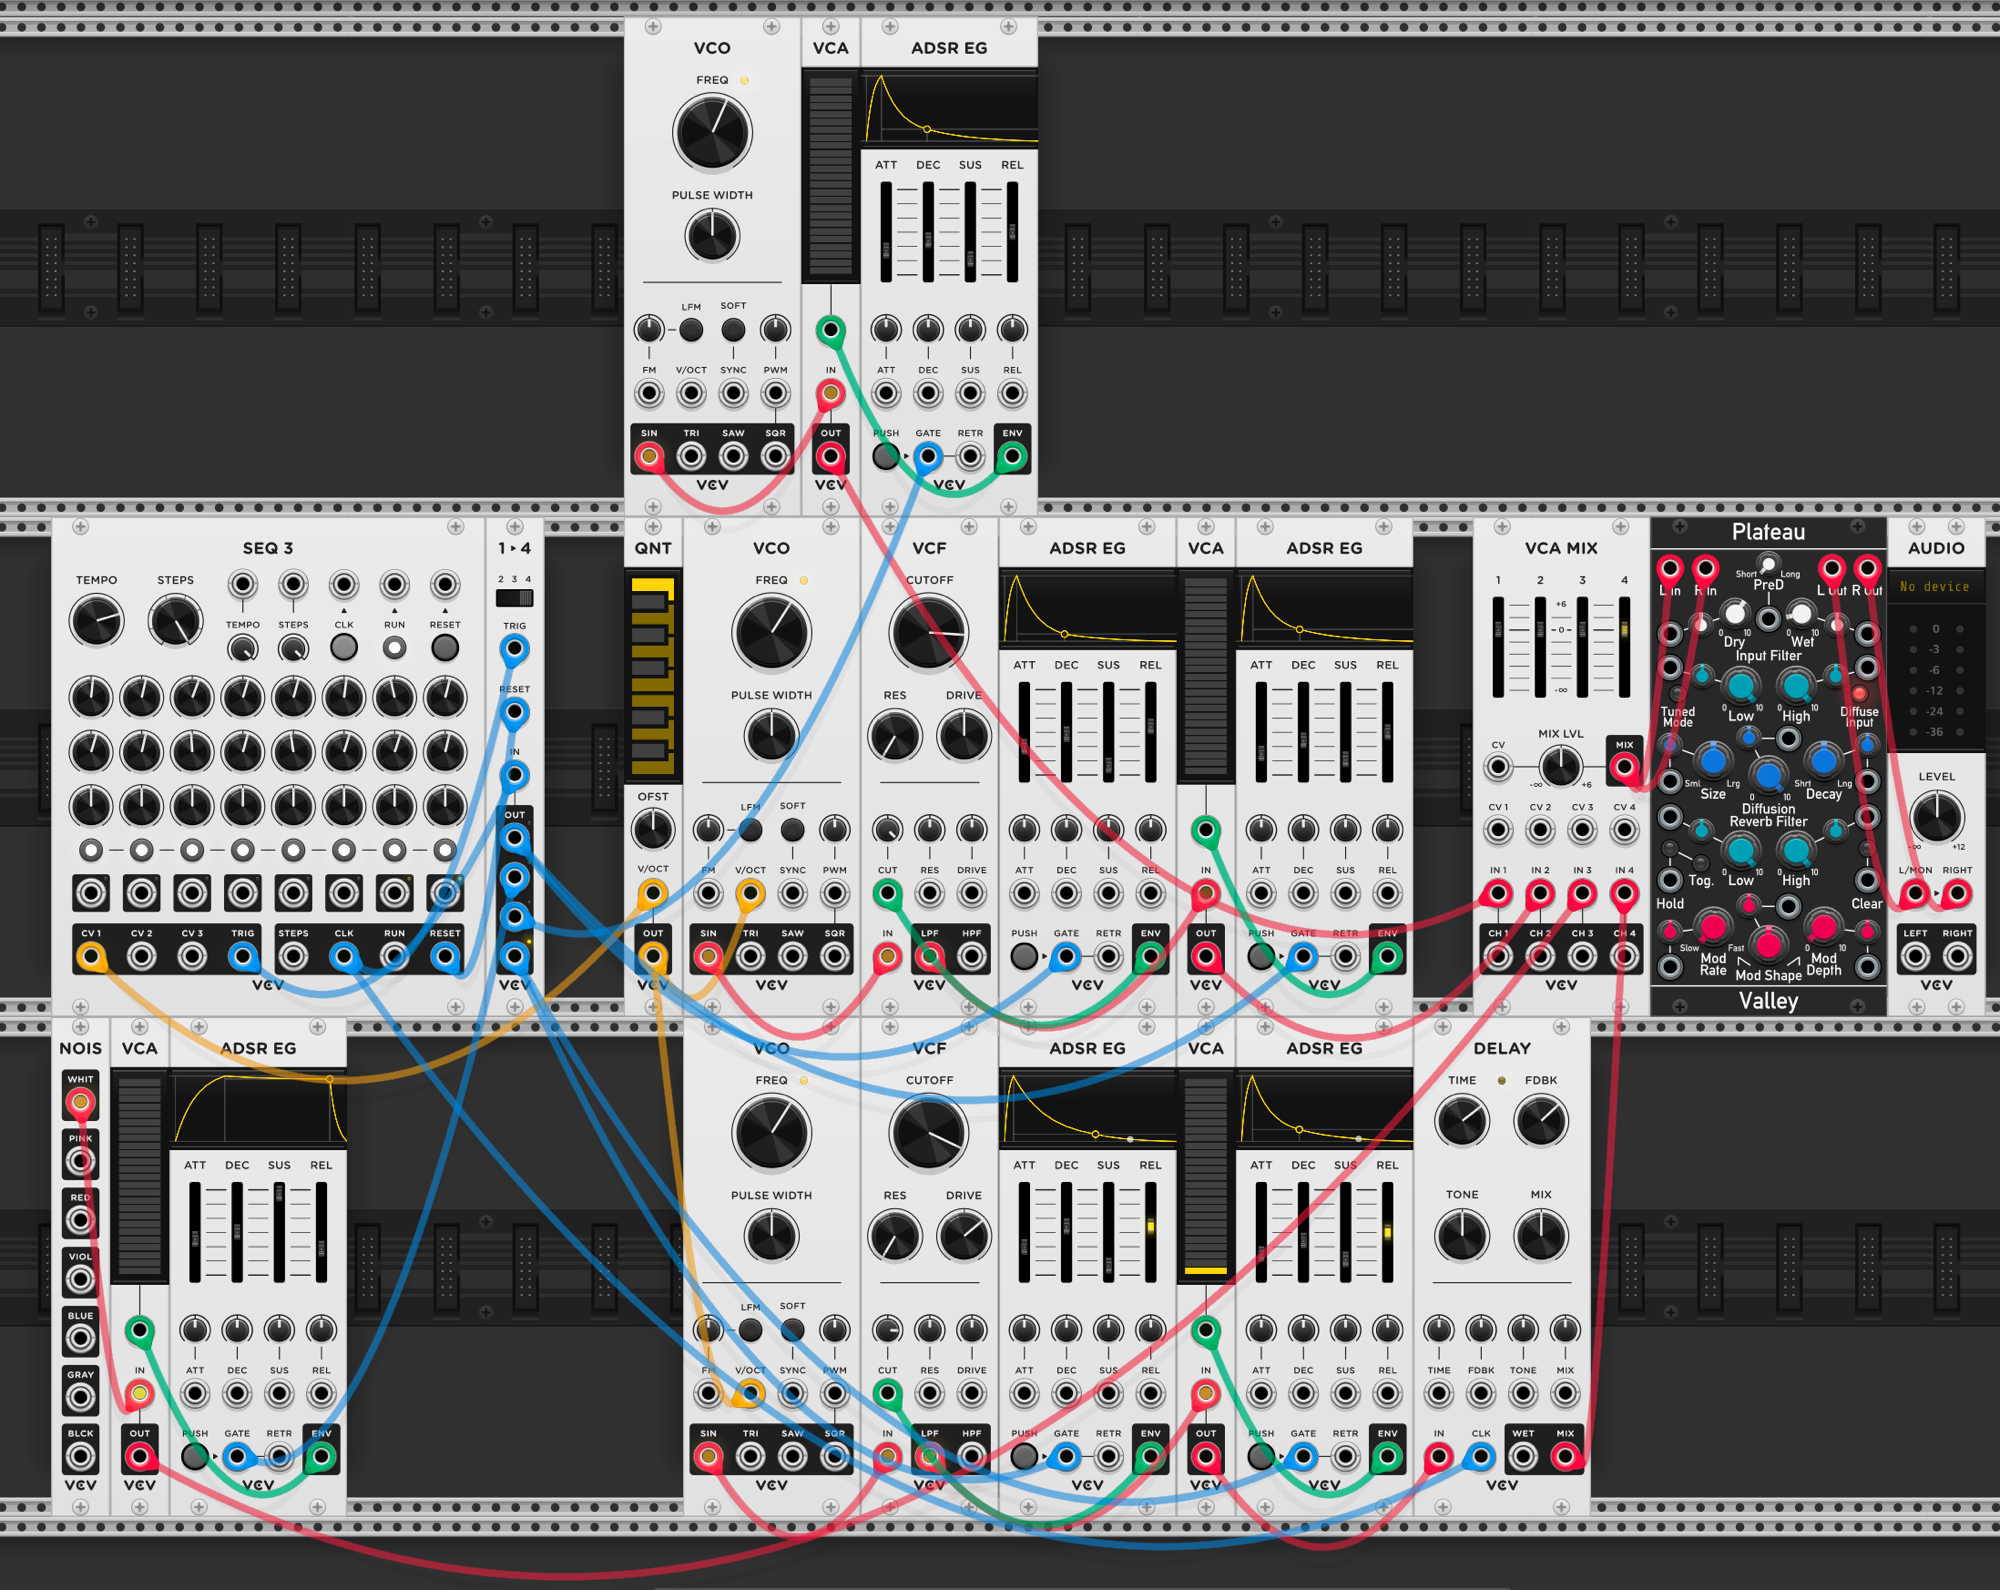This screenshot has height=1590, width=2000.
Task: Click the QNT module V/OCT input jack
Action: coord(652,893)
